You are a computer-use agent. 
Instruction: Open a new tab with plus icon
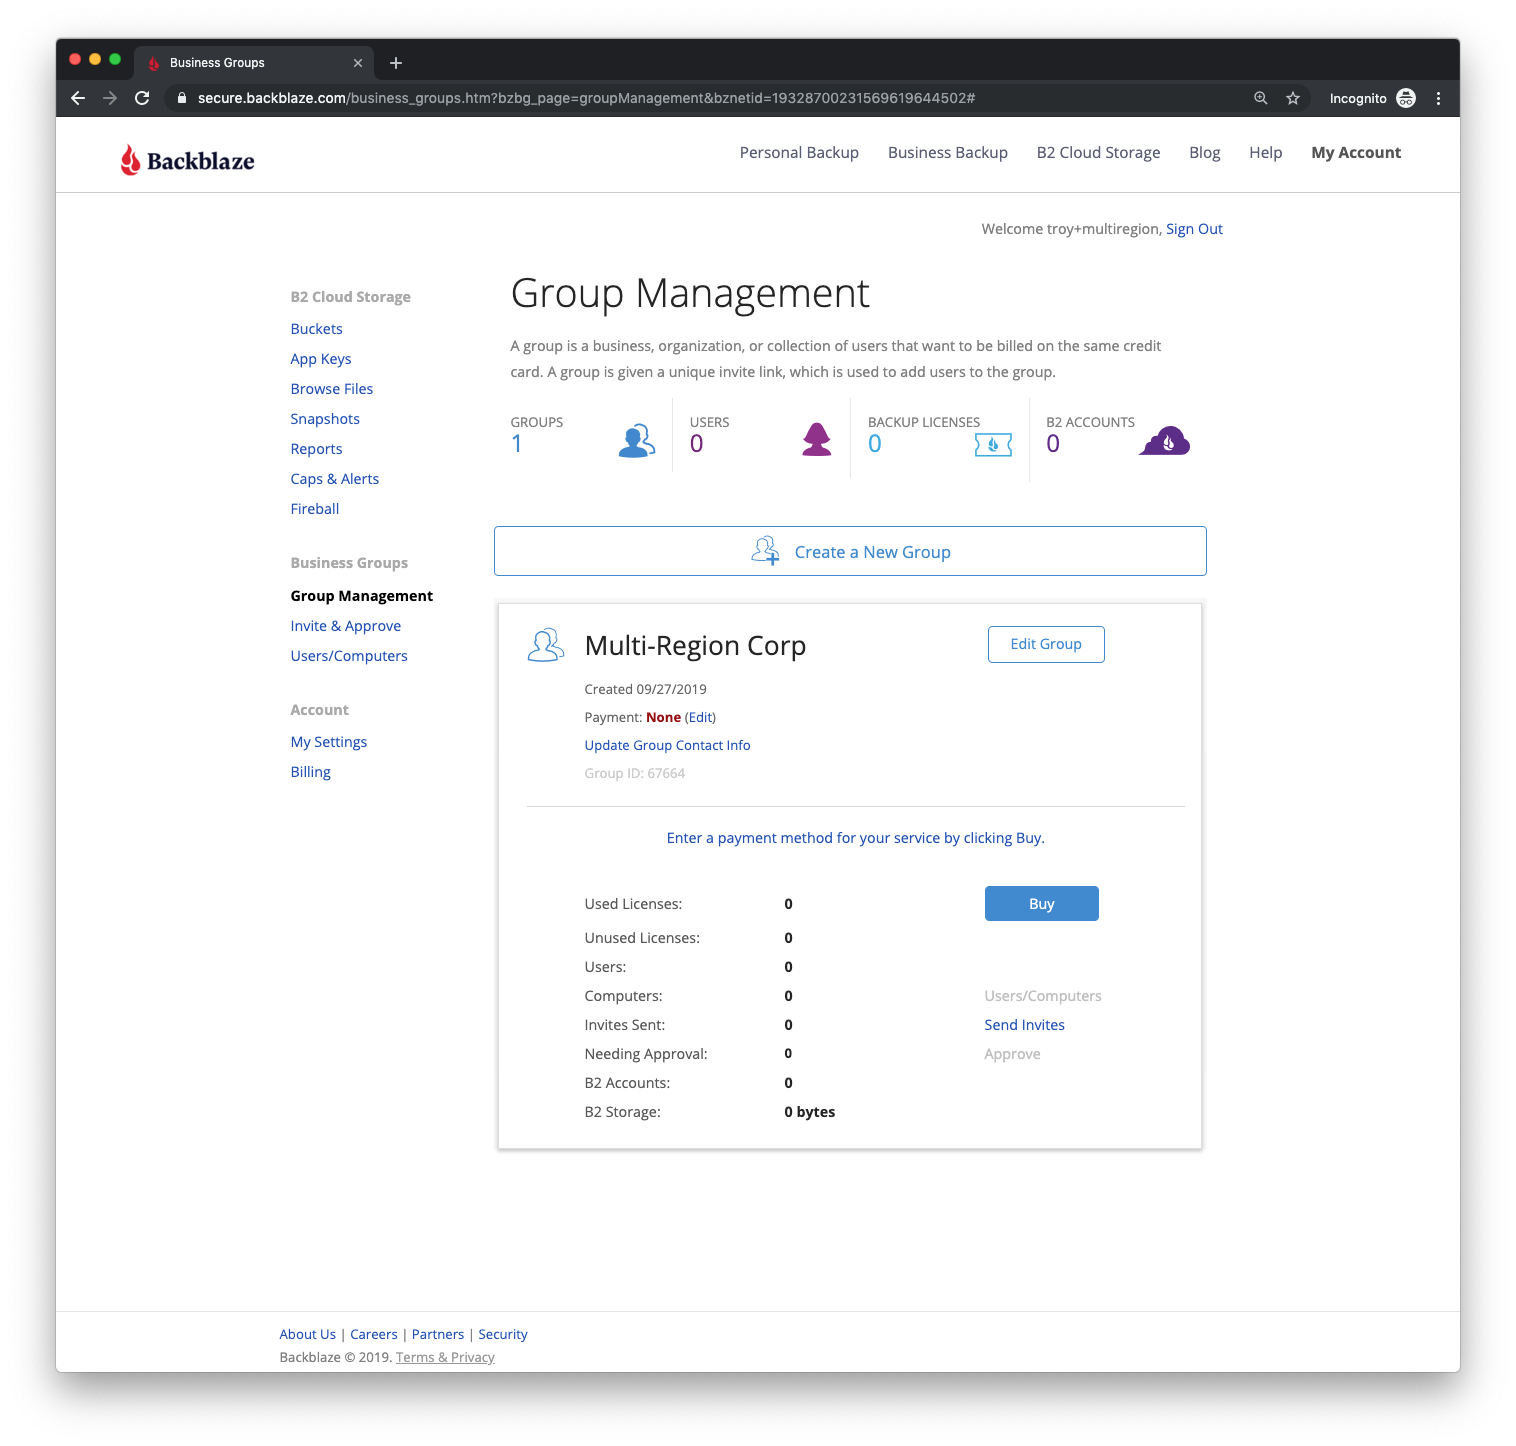396,63
